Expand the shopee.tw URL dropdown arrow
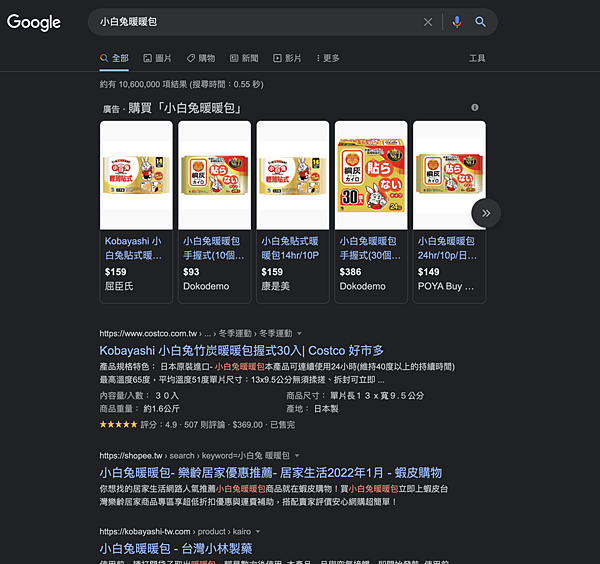600x564 pixels. click(297, 456)
